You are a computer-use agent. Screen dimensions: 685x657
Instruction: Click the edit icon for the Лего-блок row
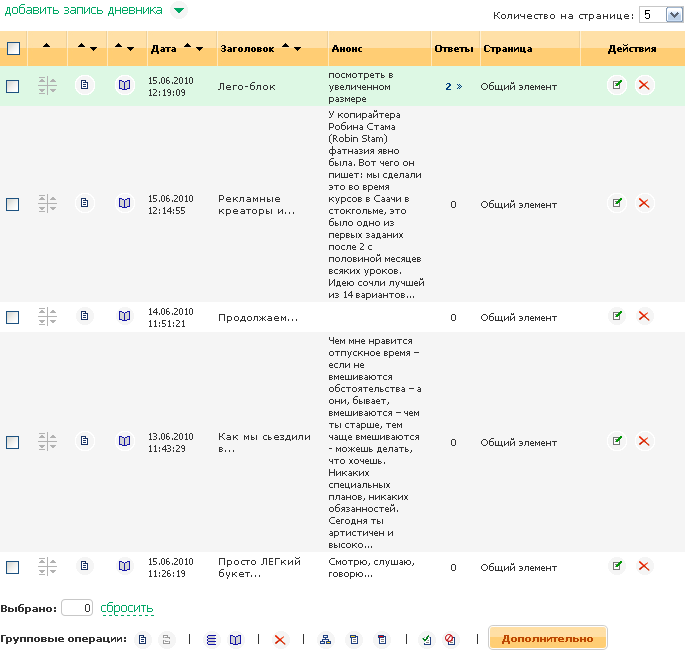pyautogui.click(x=617, y=86)
